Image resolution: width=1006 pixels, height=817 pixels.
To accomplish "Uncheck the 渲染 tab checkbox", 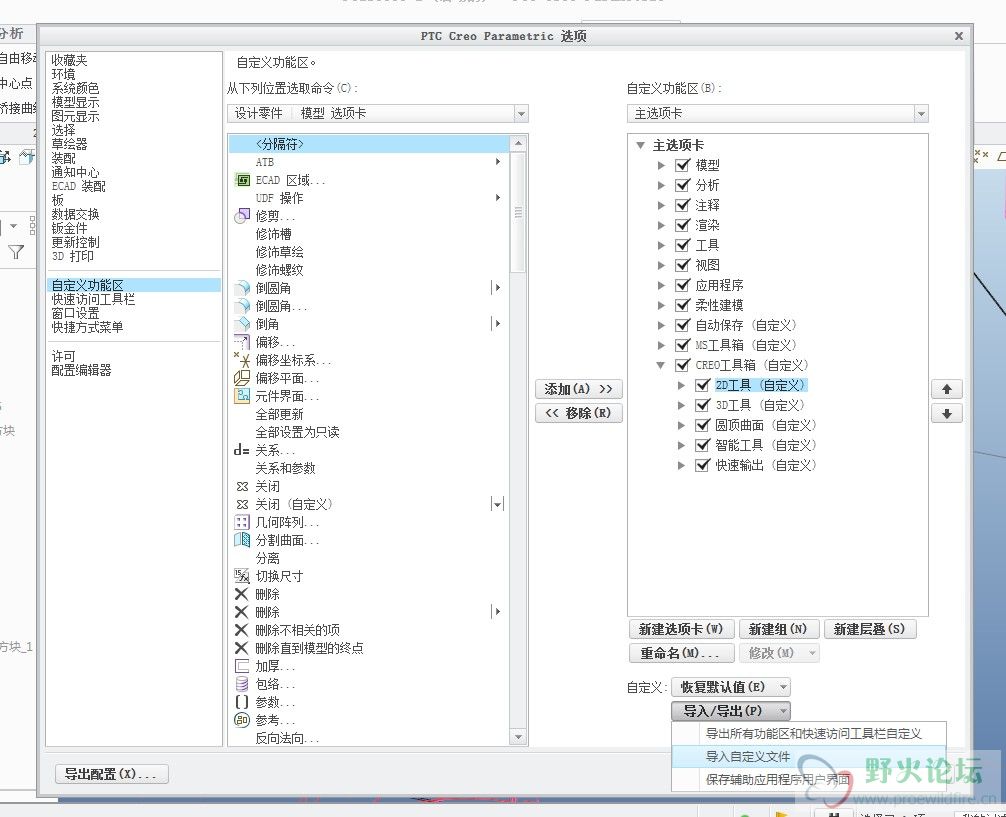I will 683,225.
